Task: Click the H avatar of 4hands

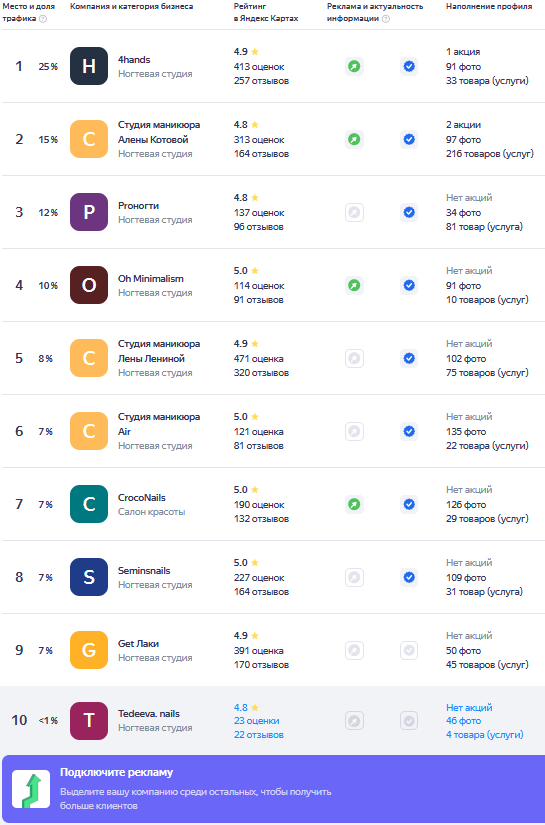Action: tap(89, 66)
